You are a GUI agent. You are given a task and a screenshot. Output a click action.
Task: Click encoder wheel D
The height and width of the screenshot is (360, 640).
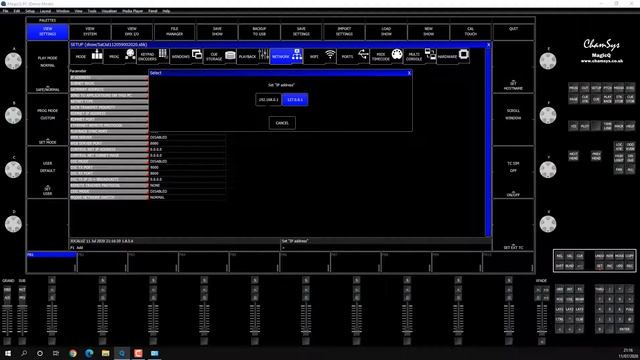click(13, 224)
